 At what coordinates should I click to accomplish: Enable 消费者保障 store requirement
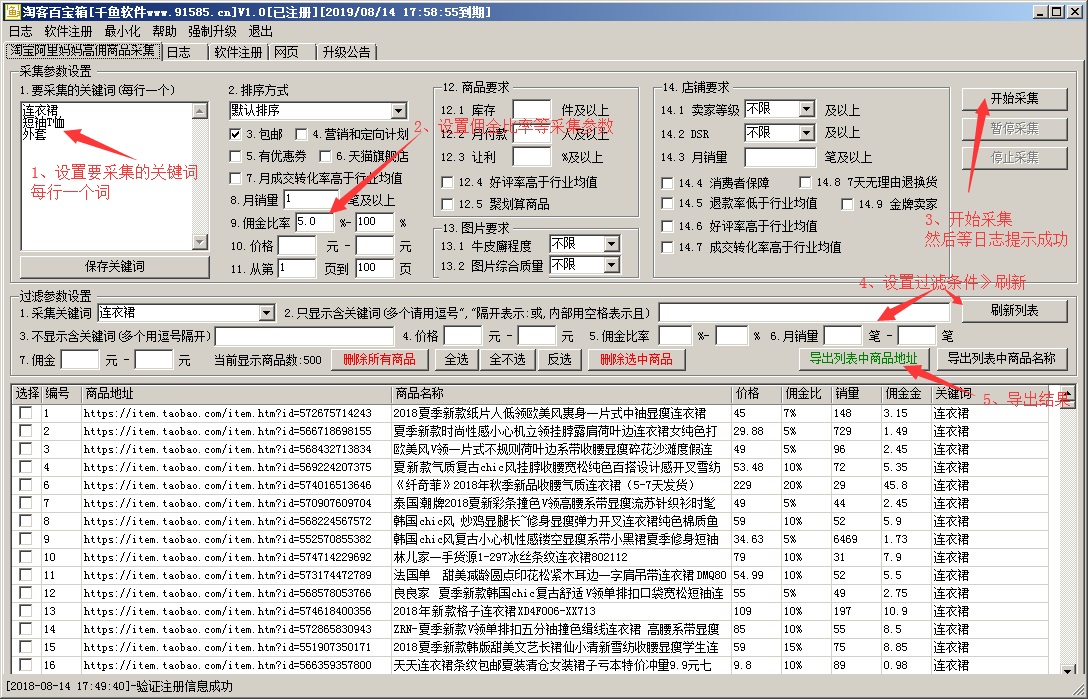tap(668, 183)
